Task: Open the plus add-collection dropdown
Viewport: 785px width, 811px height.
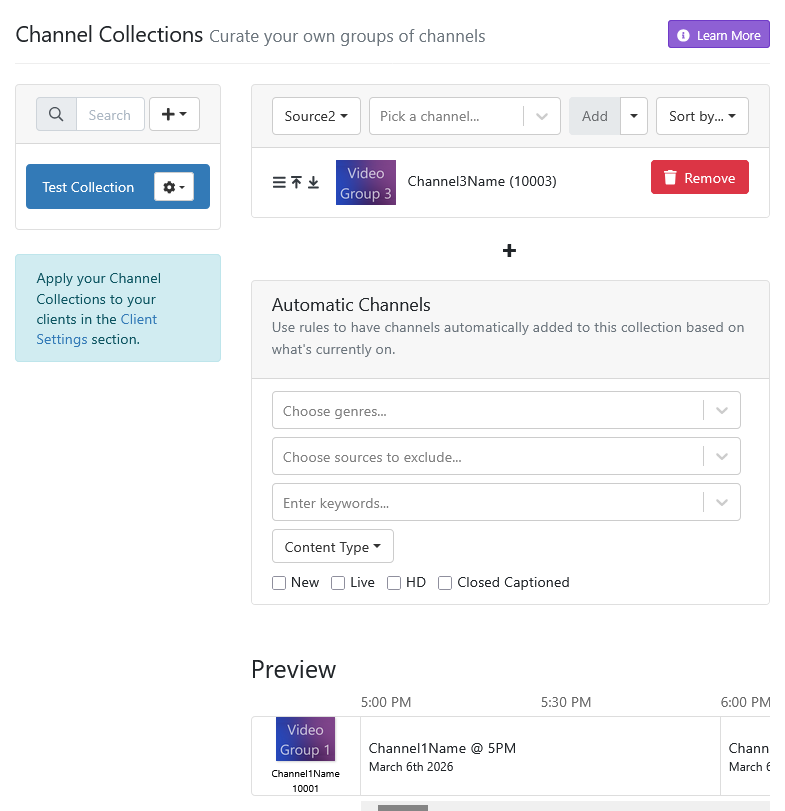Action: (174, 115)
